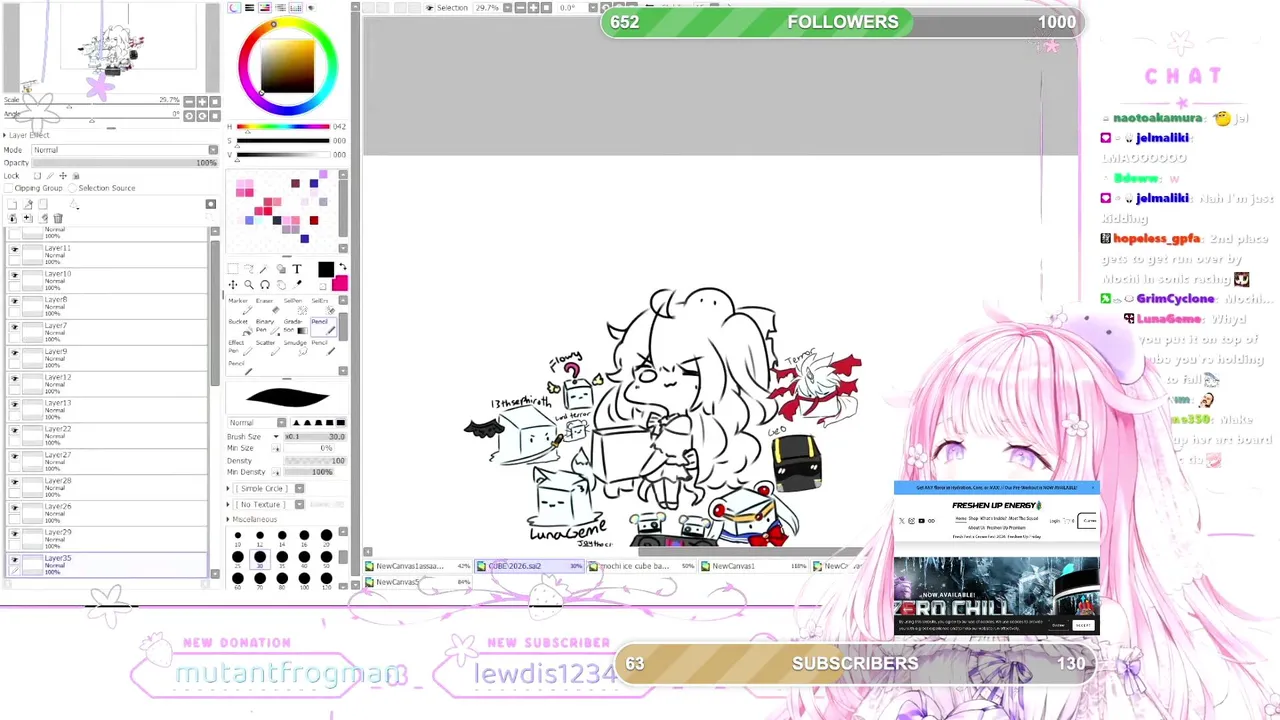Pick the 50 brush size preset
Screen dimensions: 1280x720
pos(326,560)
